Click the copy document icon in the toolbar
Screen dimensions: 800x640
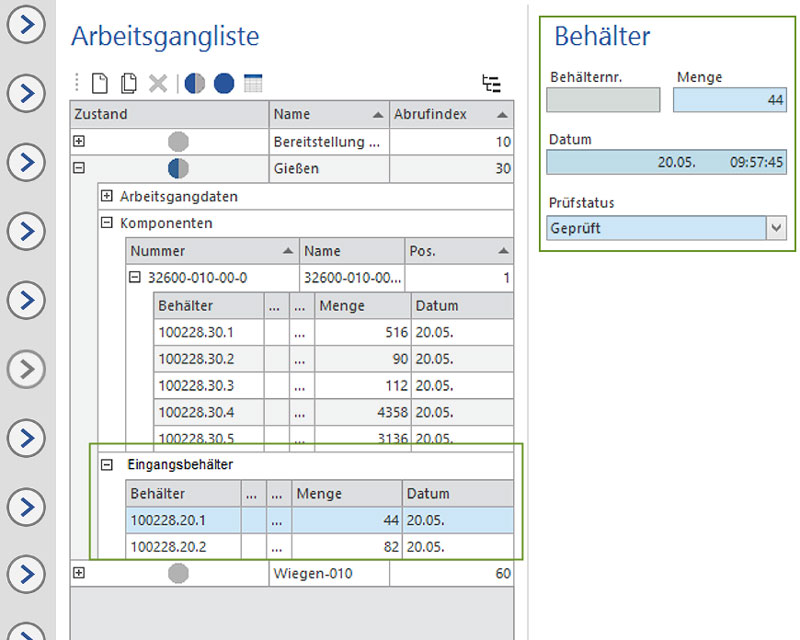131,83
